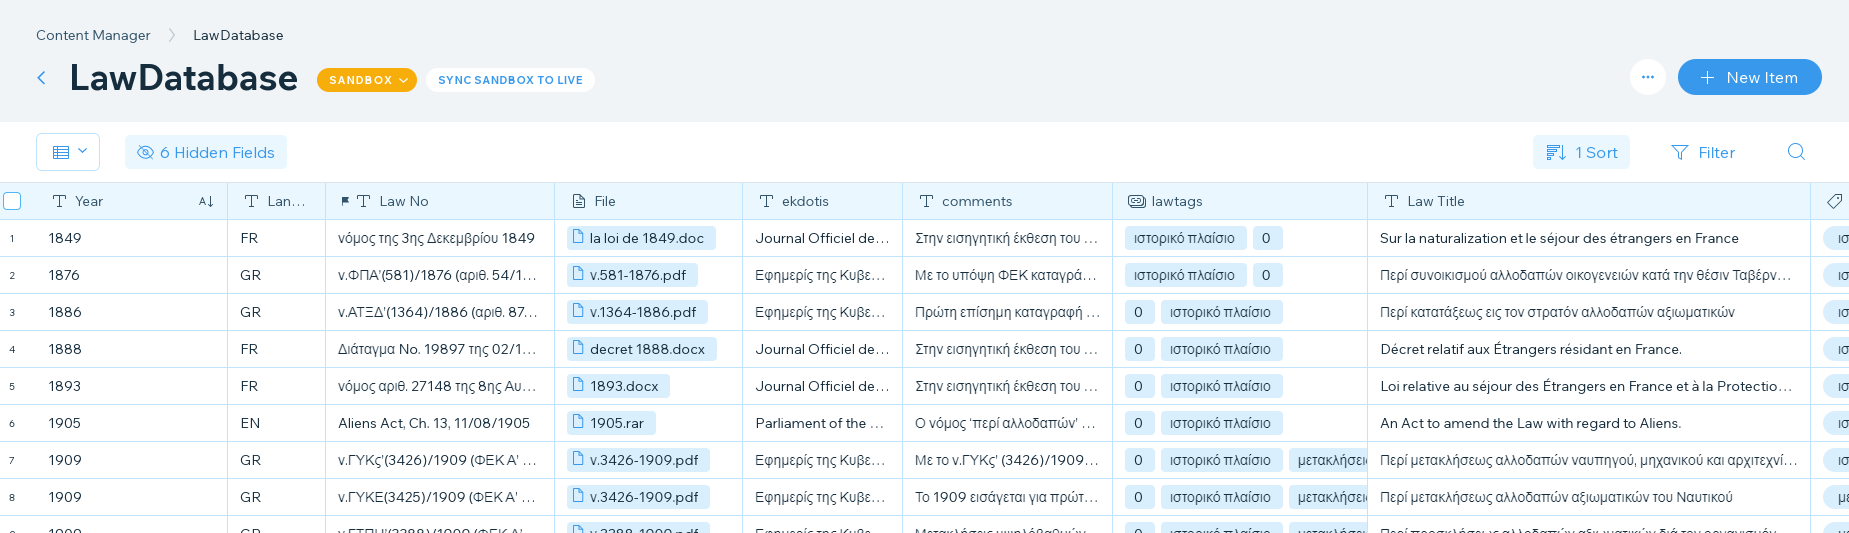Go back with the left arrow icon

41,78
